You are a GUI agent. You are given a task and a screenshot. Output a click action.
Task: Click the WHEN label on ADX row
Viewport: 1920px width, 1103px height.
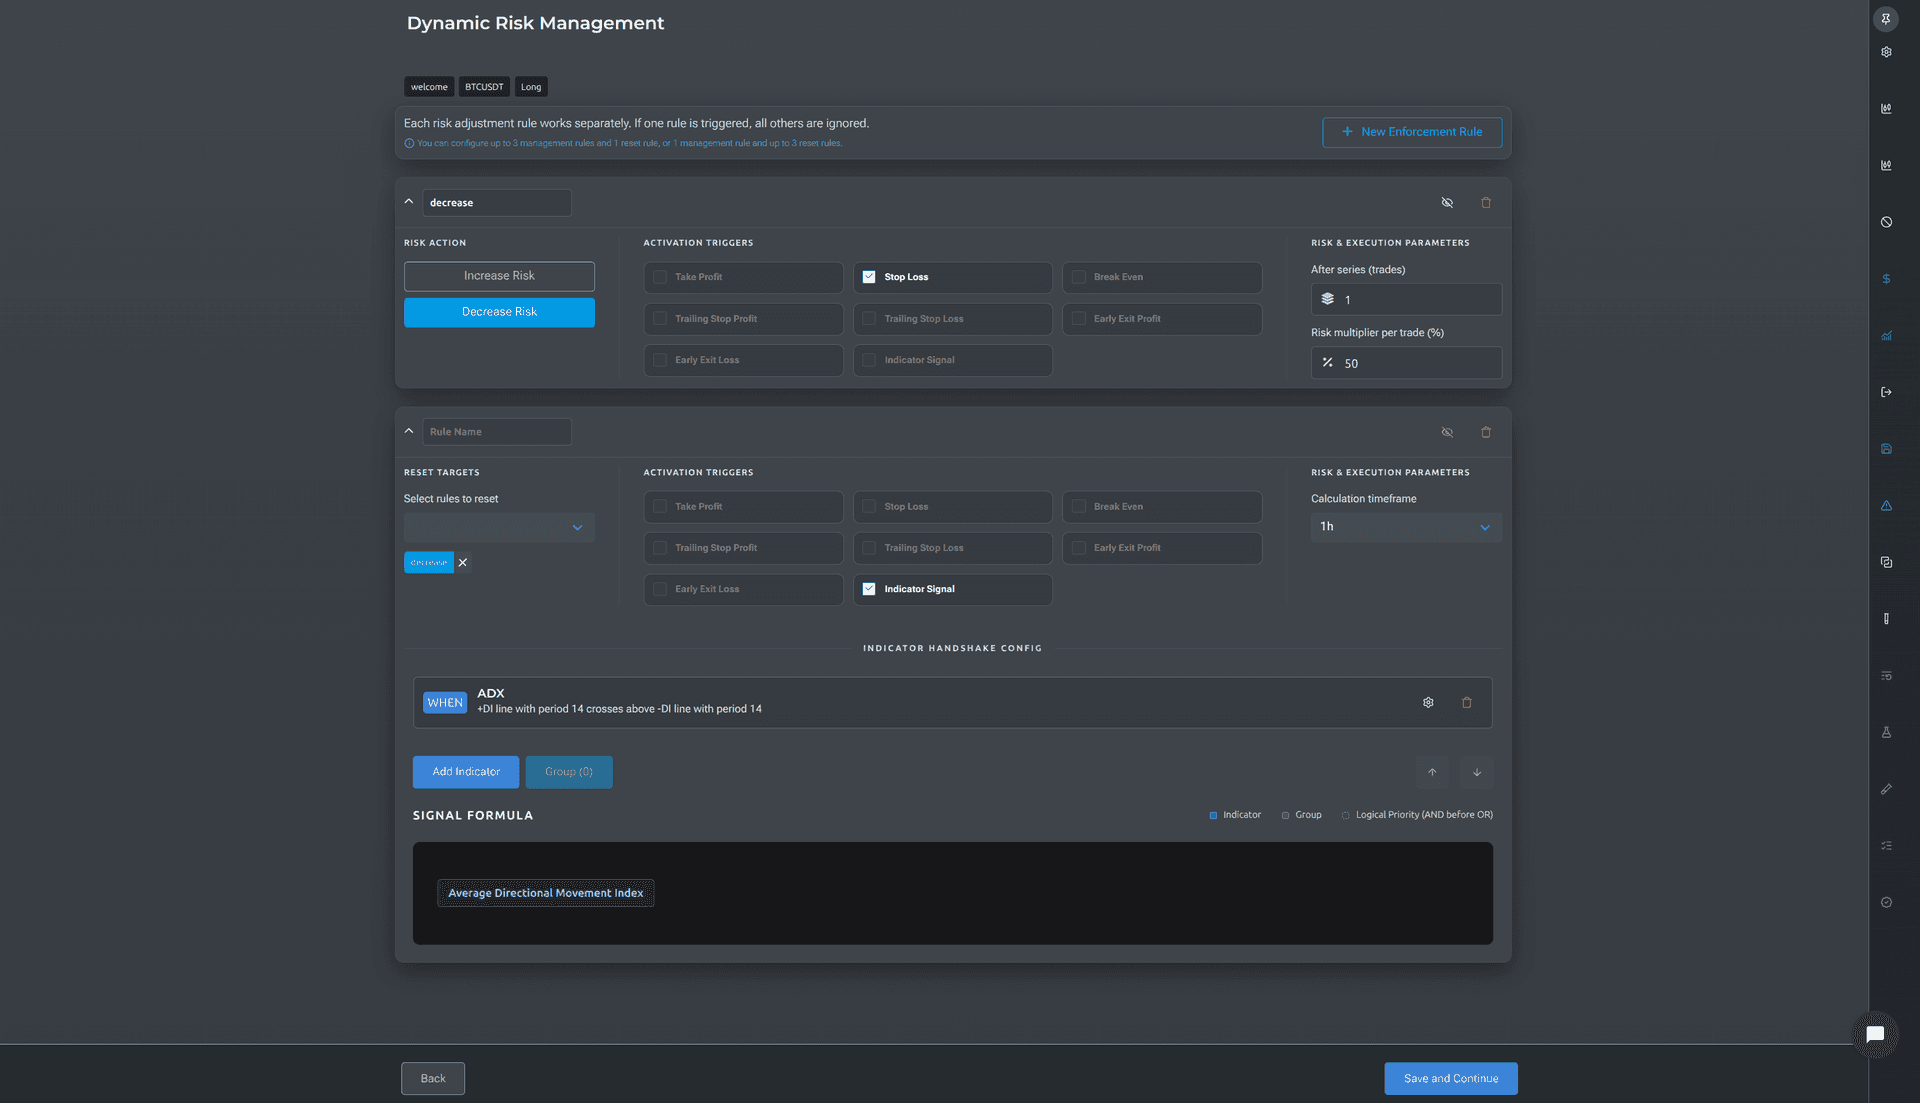pos(445,703)
